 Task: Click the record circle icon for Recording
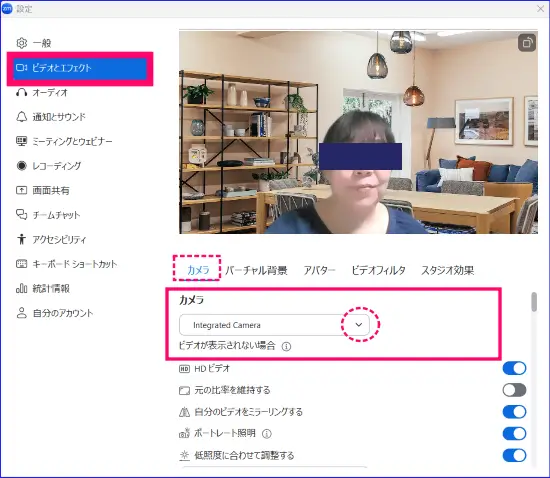pos(21,166)
